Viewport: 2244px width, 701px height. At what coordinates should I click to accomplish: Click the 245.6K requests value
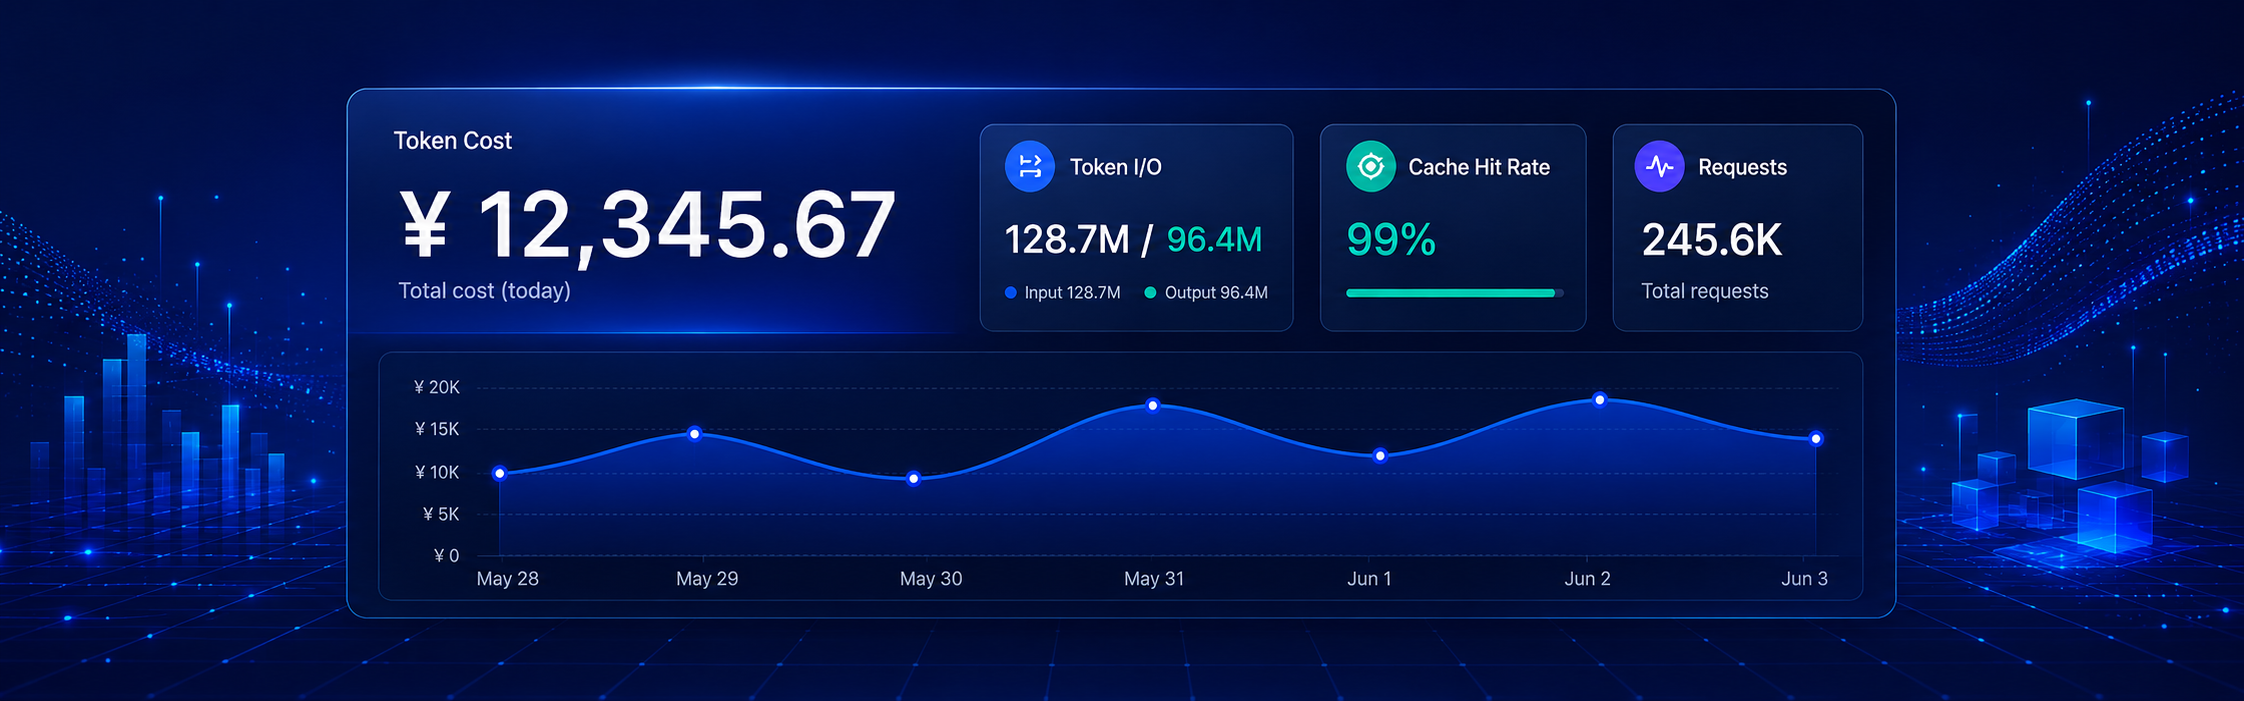1711,240
